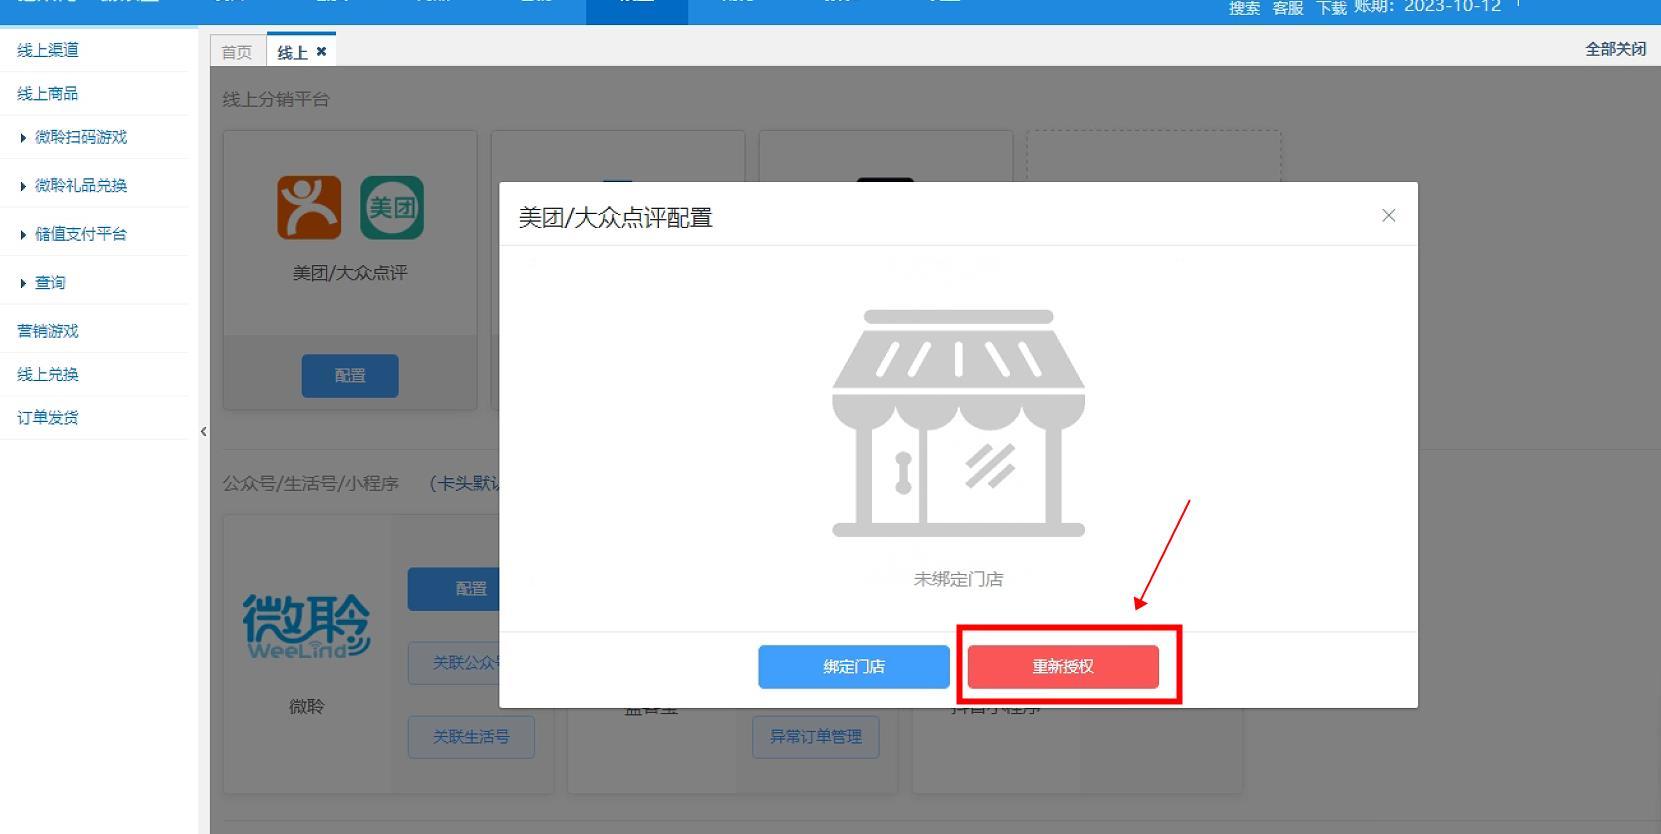
Task: Click the 绑定门店 button
Action: pos(854,667)
